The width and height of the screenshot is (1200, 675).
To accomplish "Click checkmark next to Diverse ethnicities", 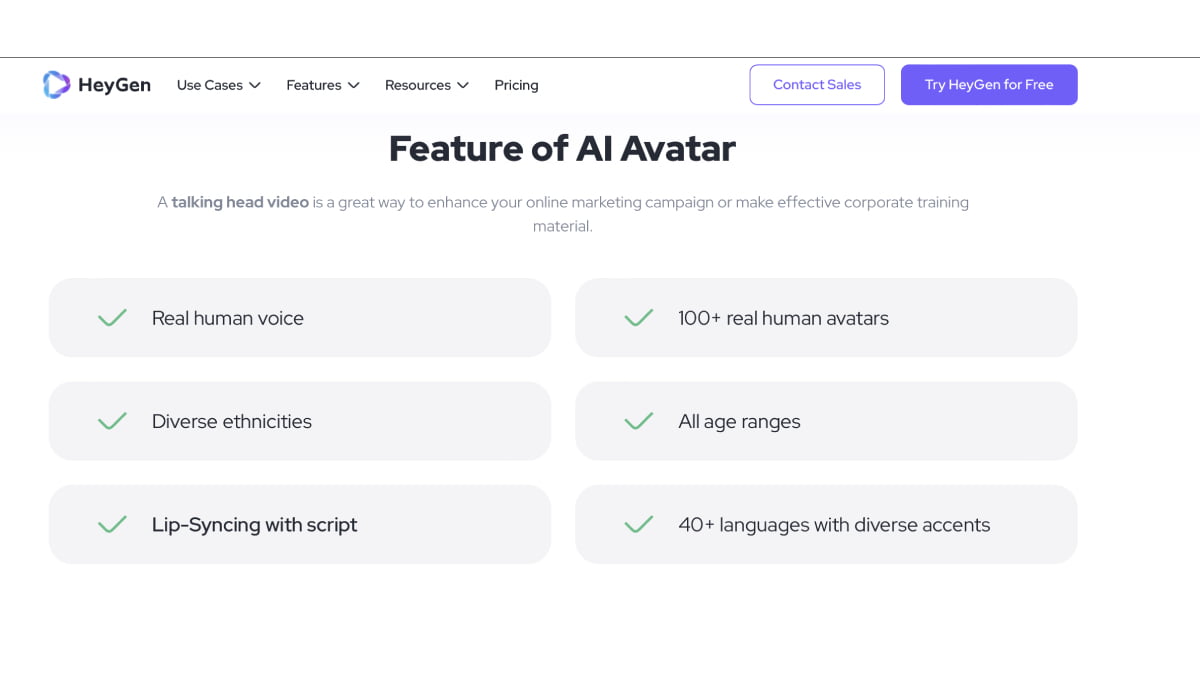I will tap(112, 421).
